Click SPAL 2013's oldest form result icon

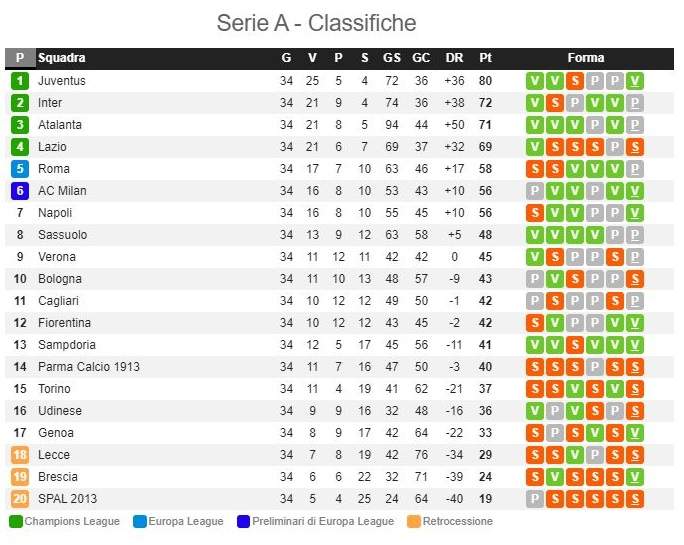coord(534,499)
